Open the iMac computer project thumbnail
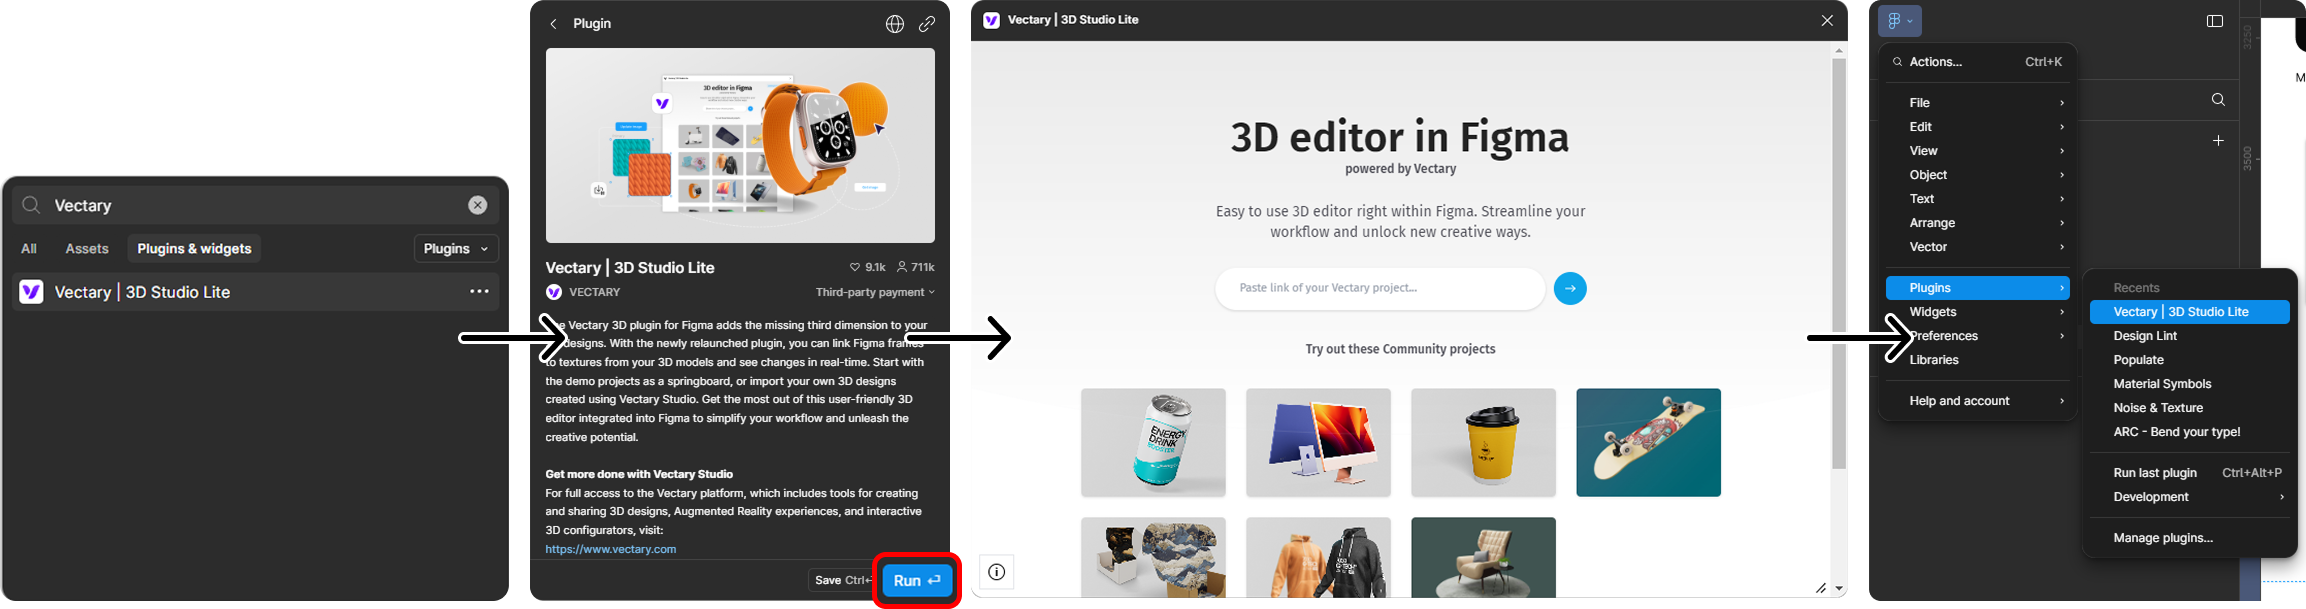 click(1318, 442)
